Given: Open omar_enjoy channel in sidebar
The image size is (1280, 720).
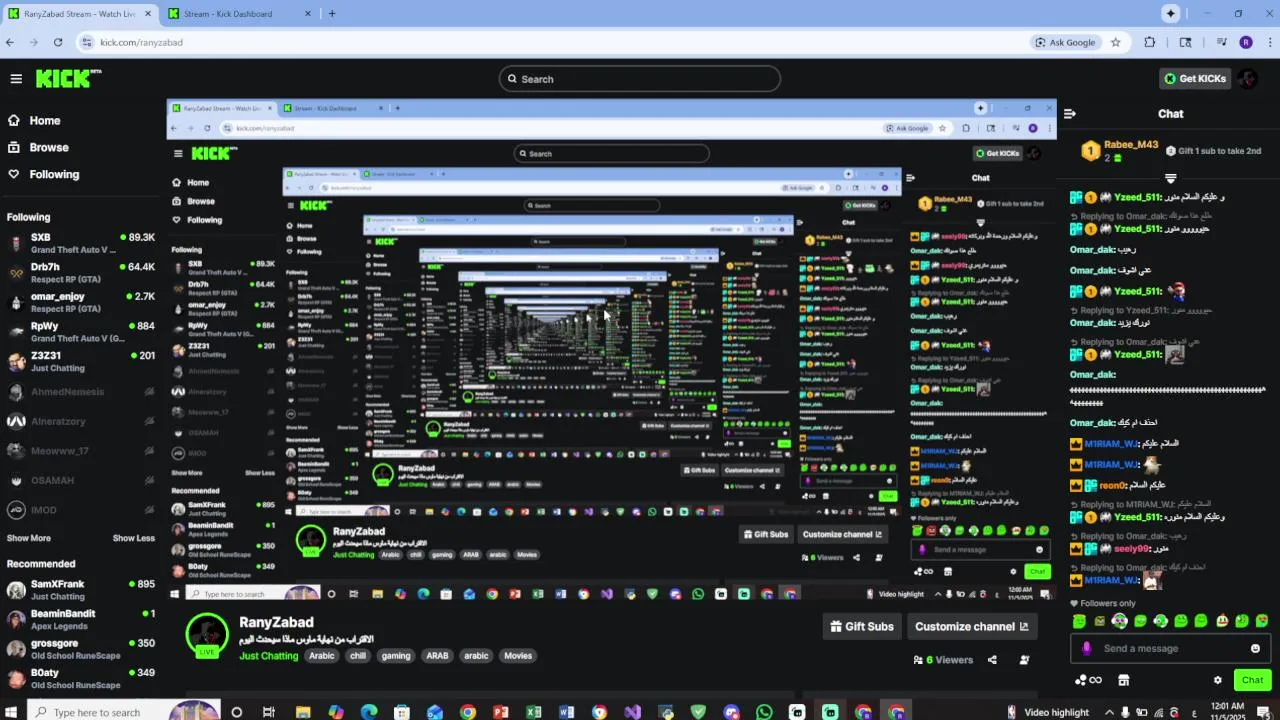Looking at the screenshot, I should 80,302.
